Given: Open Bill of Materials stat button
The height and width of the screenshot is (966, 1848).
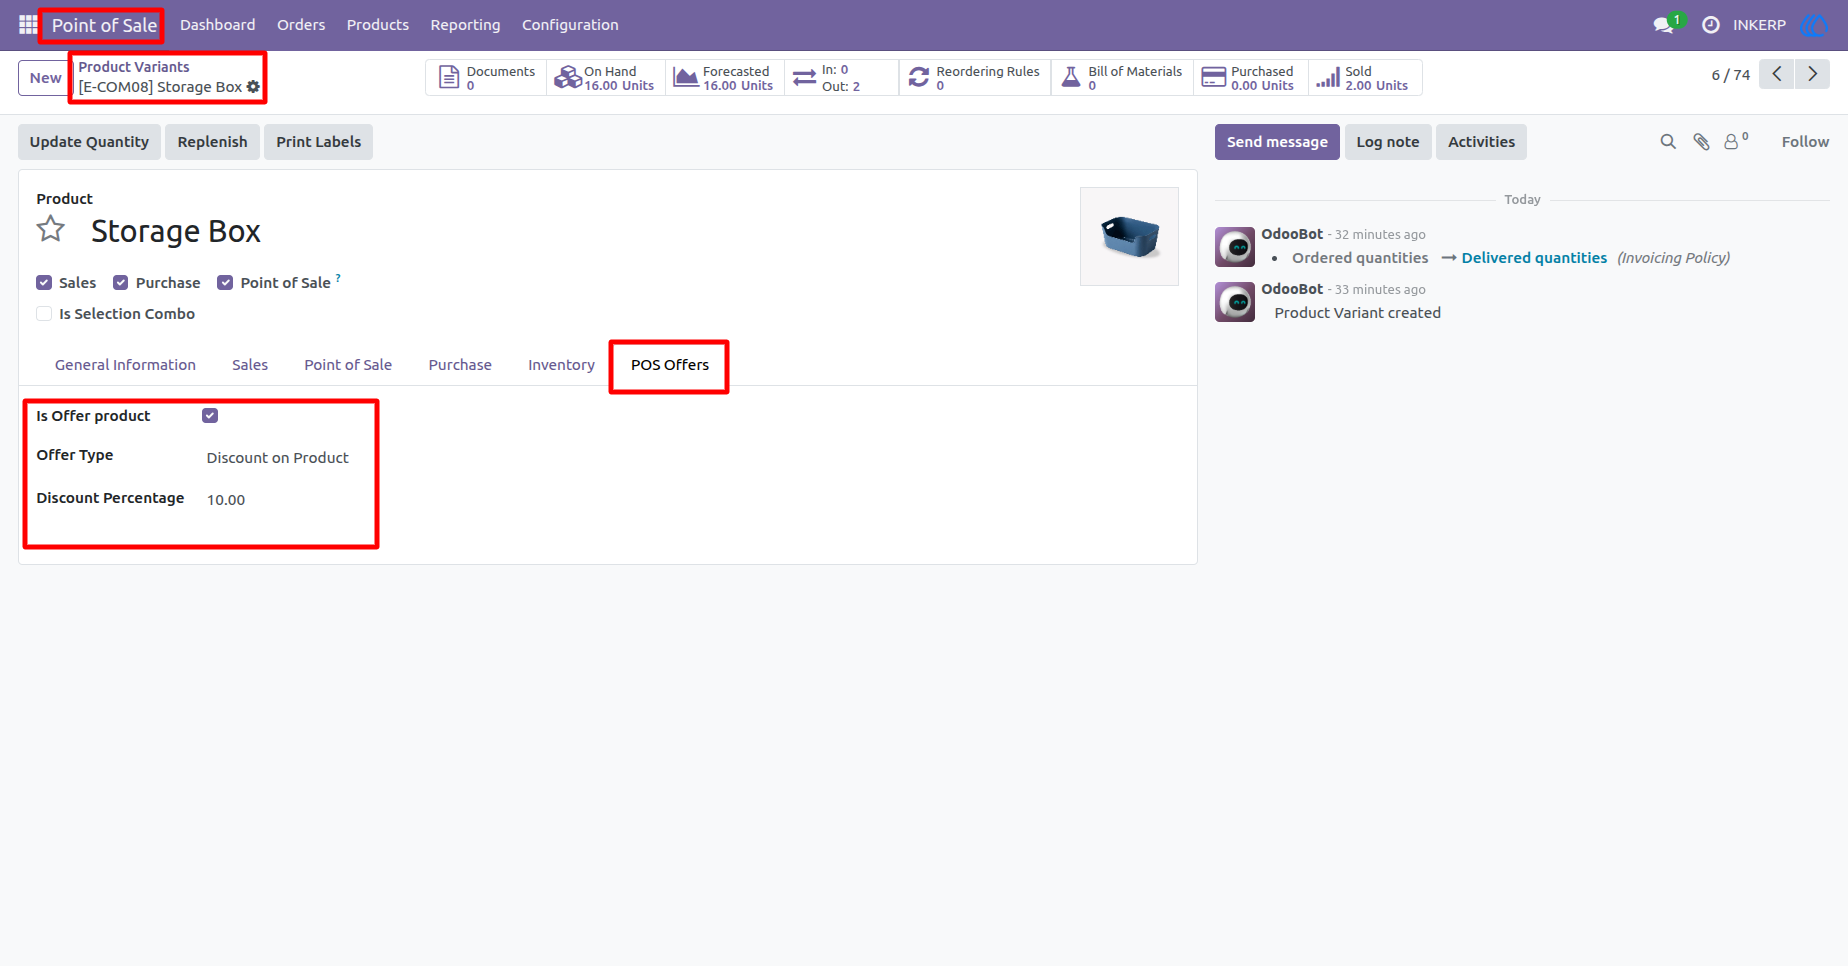Looking at the screenshot, I should [x=1122, y=78].
